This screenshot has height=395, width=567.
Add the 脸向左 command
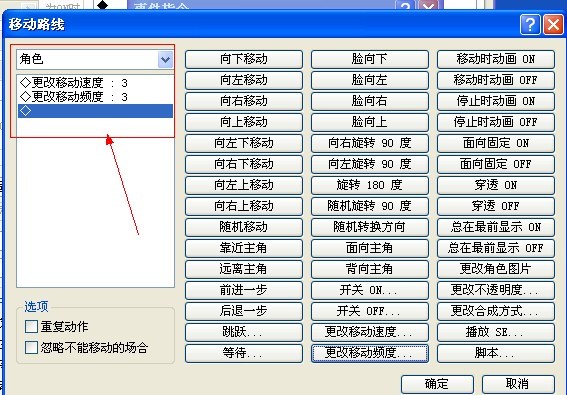[x=370, y=80]
